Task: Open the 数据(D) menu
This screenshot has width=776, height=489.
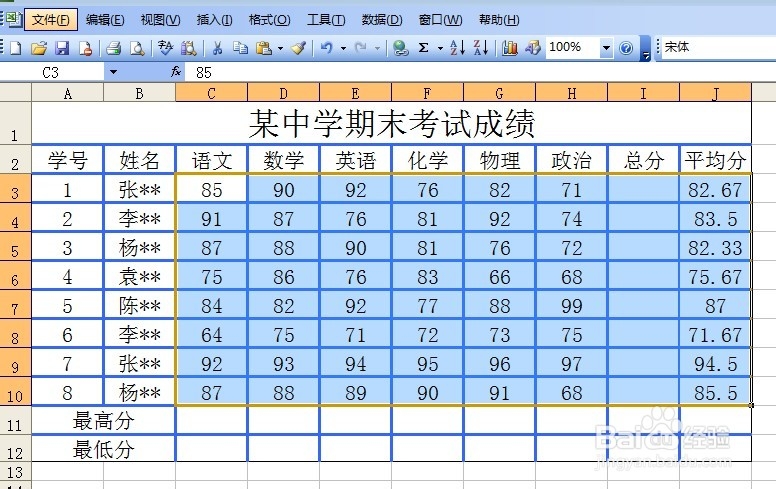Action: point(382,20)
